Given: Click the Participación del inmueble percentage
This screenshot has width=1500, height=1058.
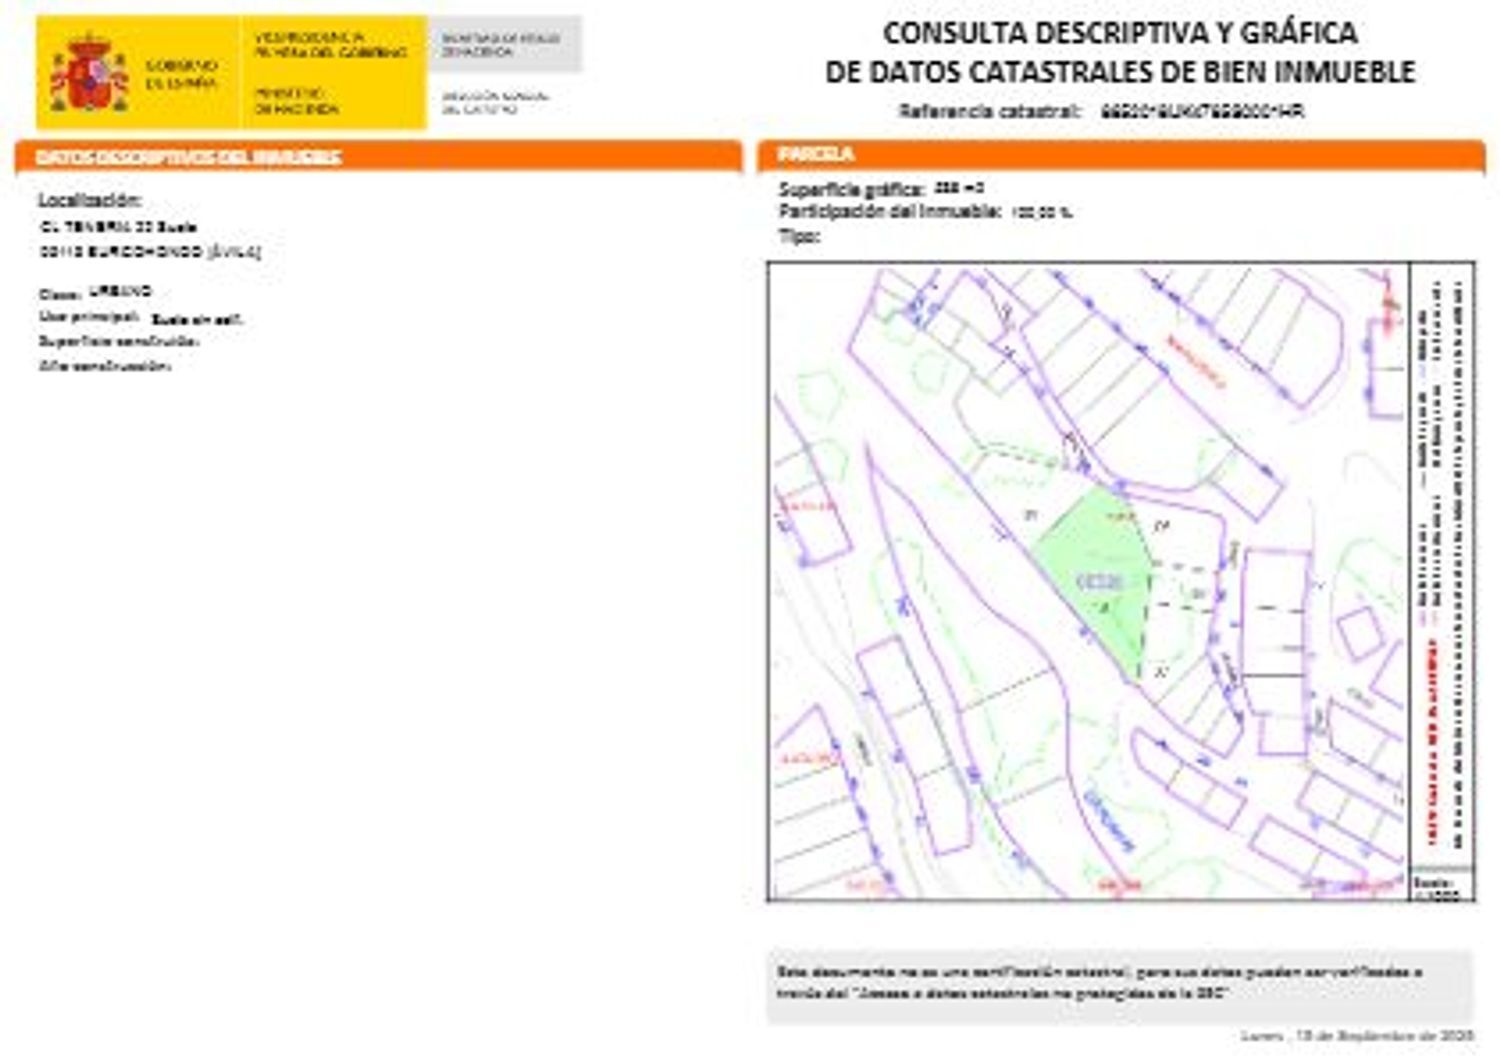Looking at the screenshot, I should tap(1041, 212).
